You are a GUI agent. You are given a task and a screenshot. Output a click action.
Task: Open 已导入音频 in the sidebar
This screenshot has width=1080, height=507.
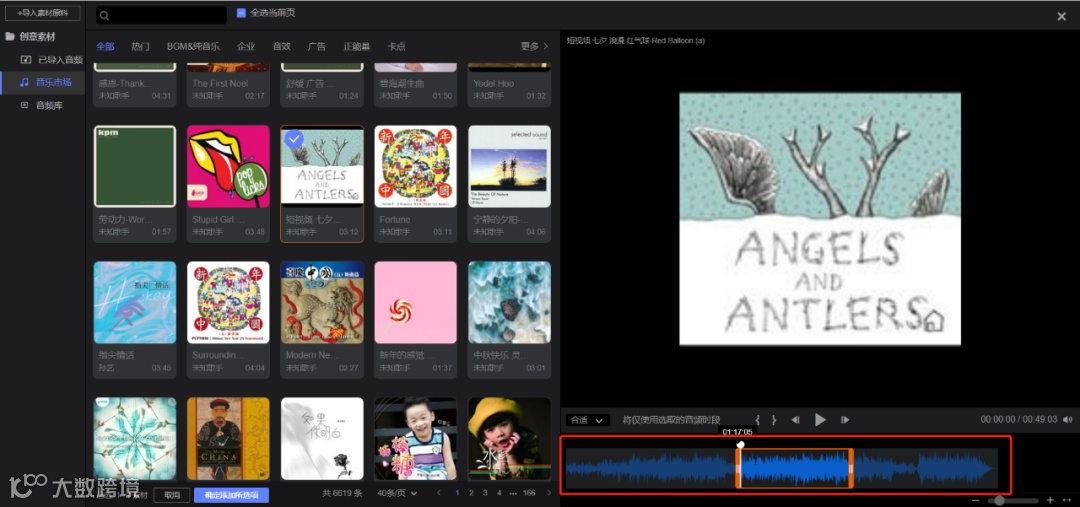click(x=52, y=60)
